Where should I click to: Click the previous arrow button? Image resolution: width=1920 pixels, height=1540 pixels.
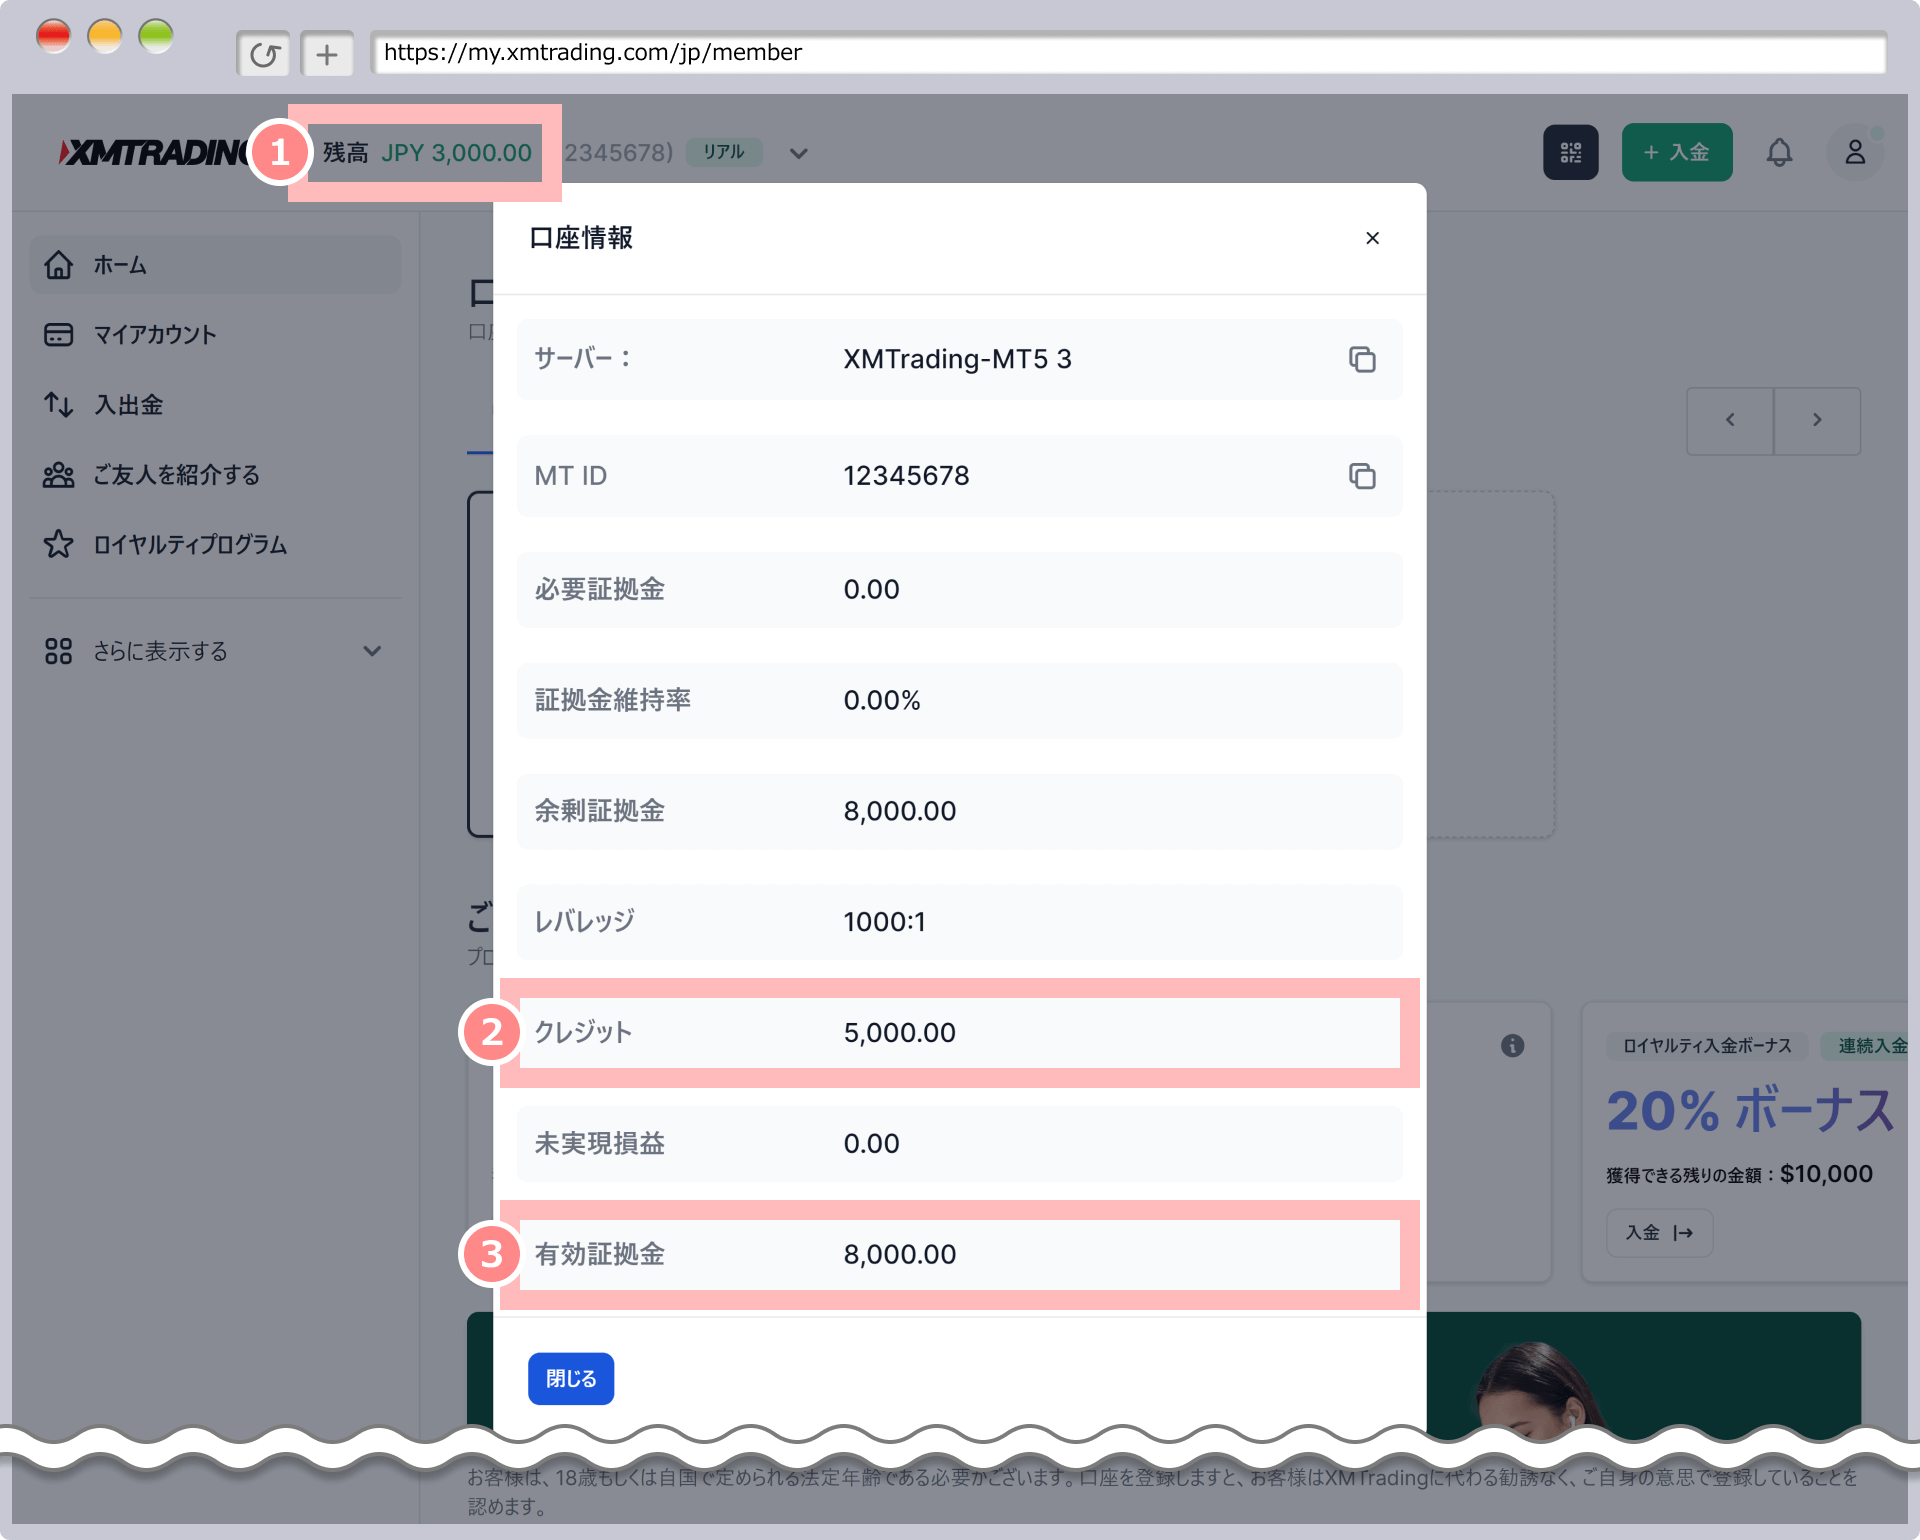click(x=1730, y=420)
